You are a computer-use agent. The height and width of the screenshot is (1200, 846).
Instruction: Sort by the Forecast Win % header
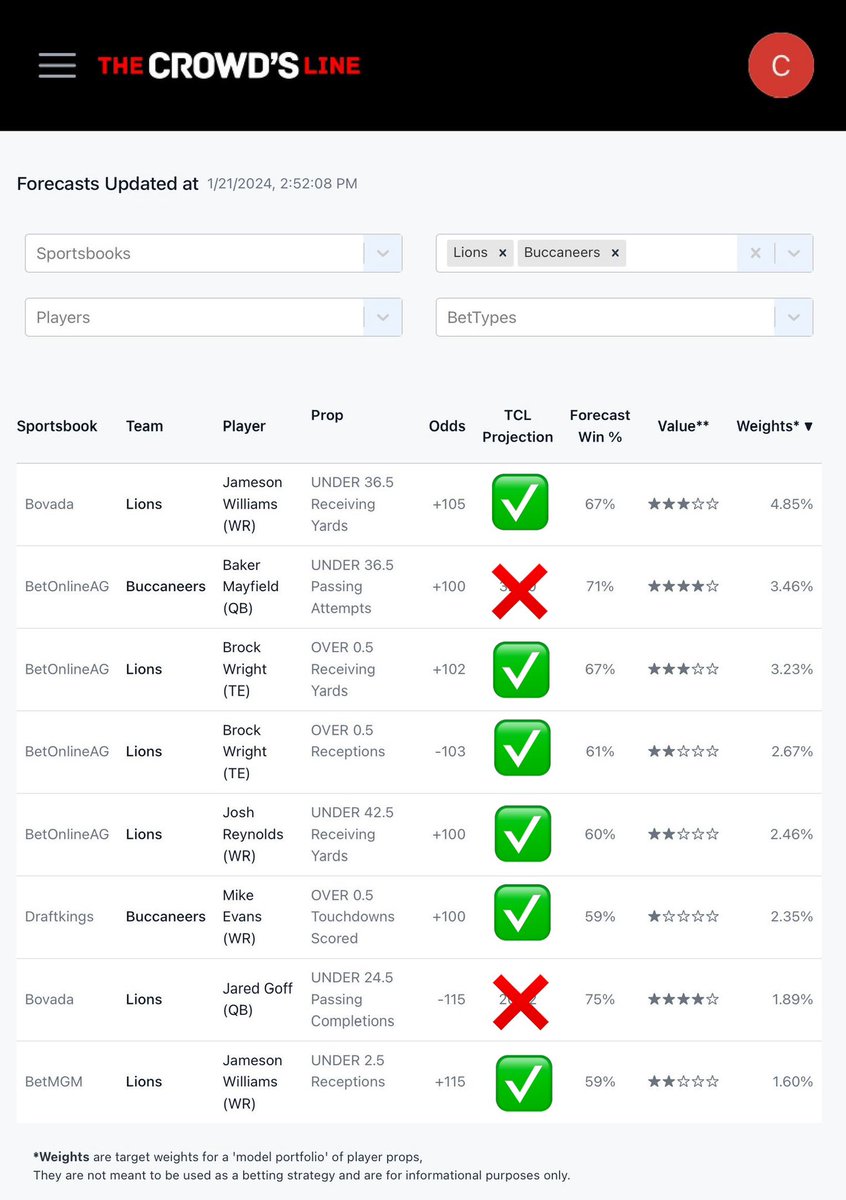600,426
